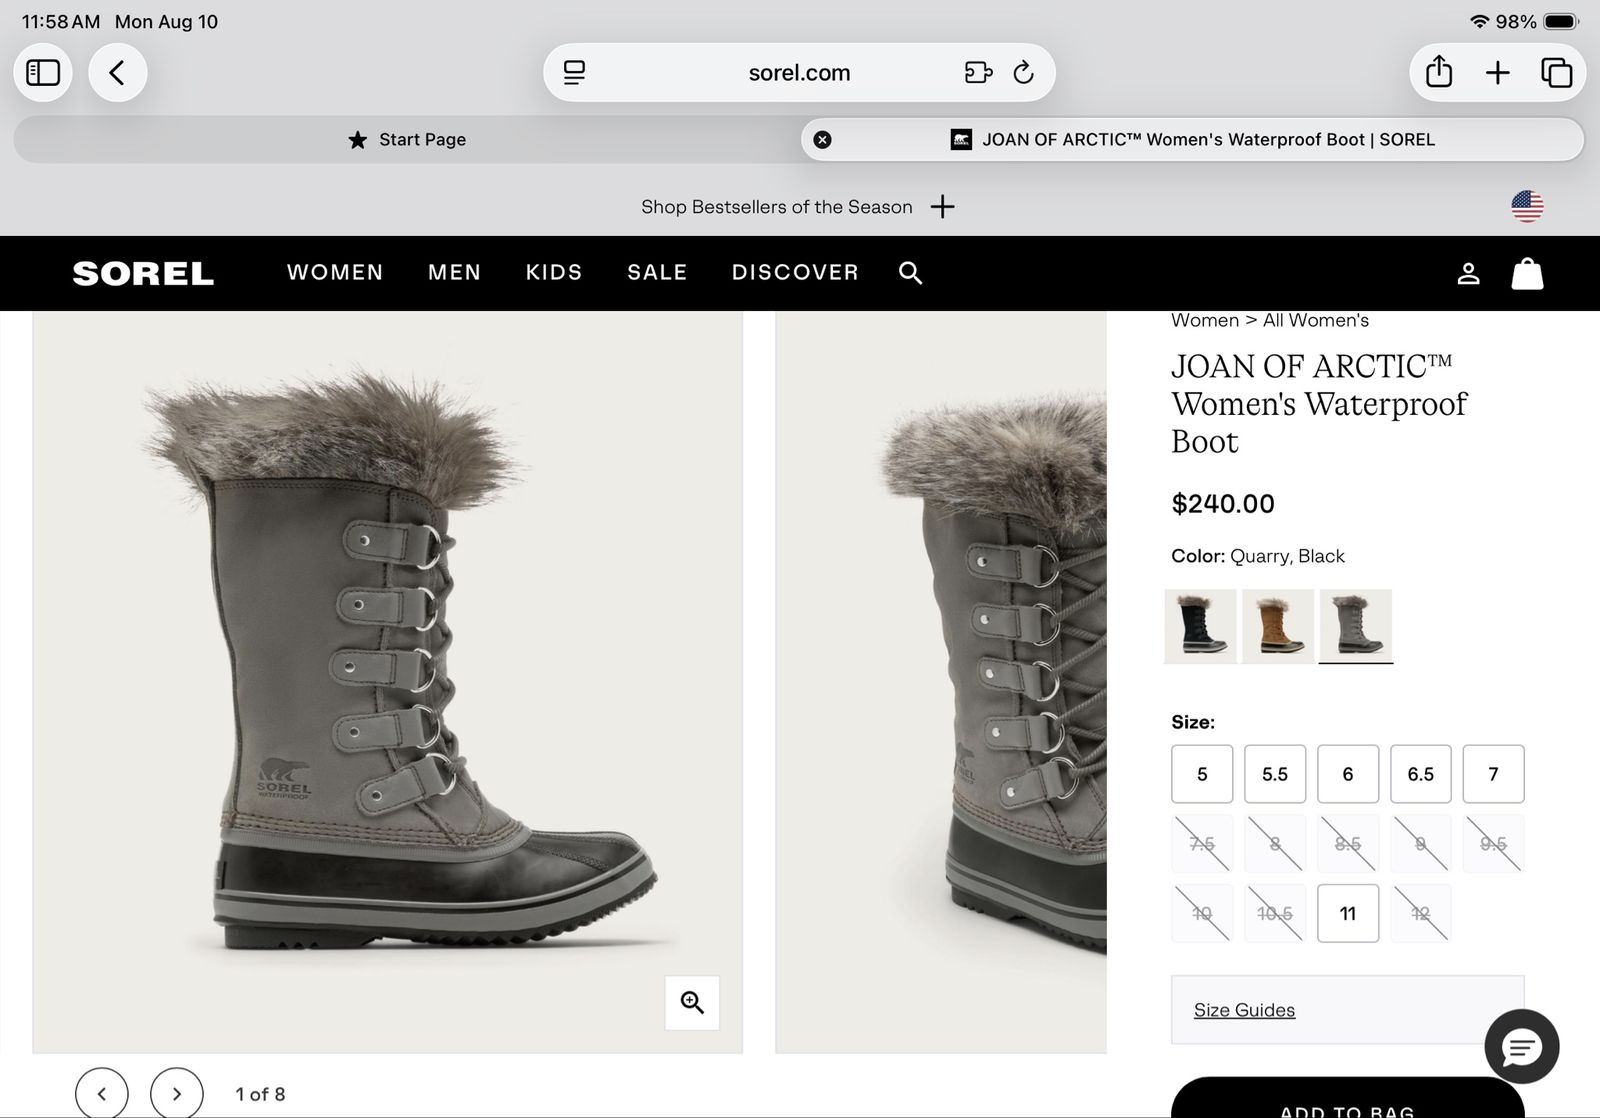
Task: Tap the Wi-Fi status icon
Action: (1480, 21)
